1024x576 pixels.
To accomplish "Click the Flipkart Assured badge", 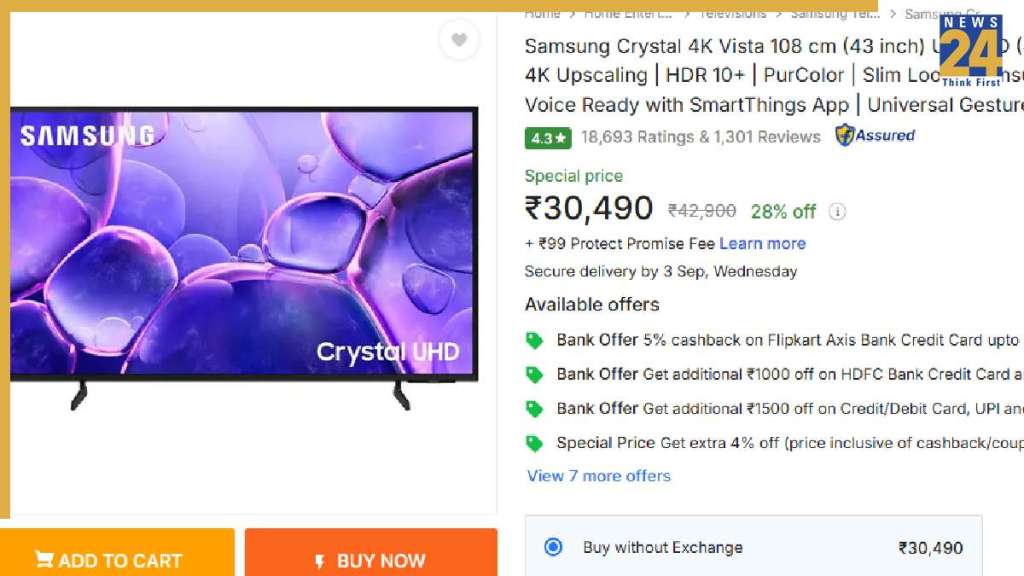I will (x=875, y=135).
